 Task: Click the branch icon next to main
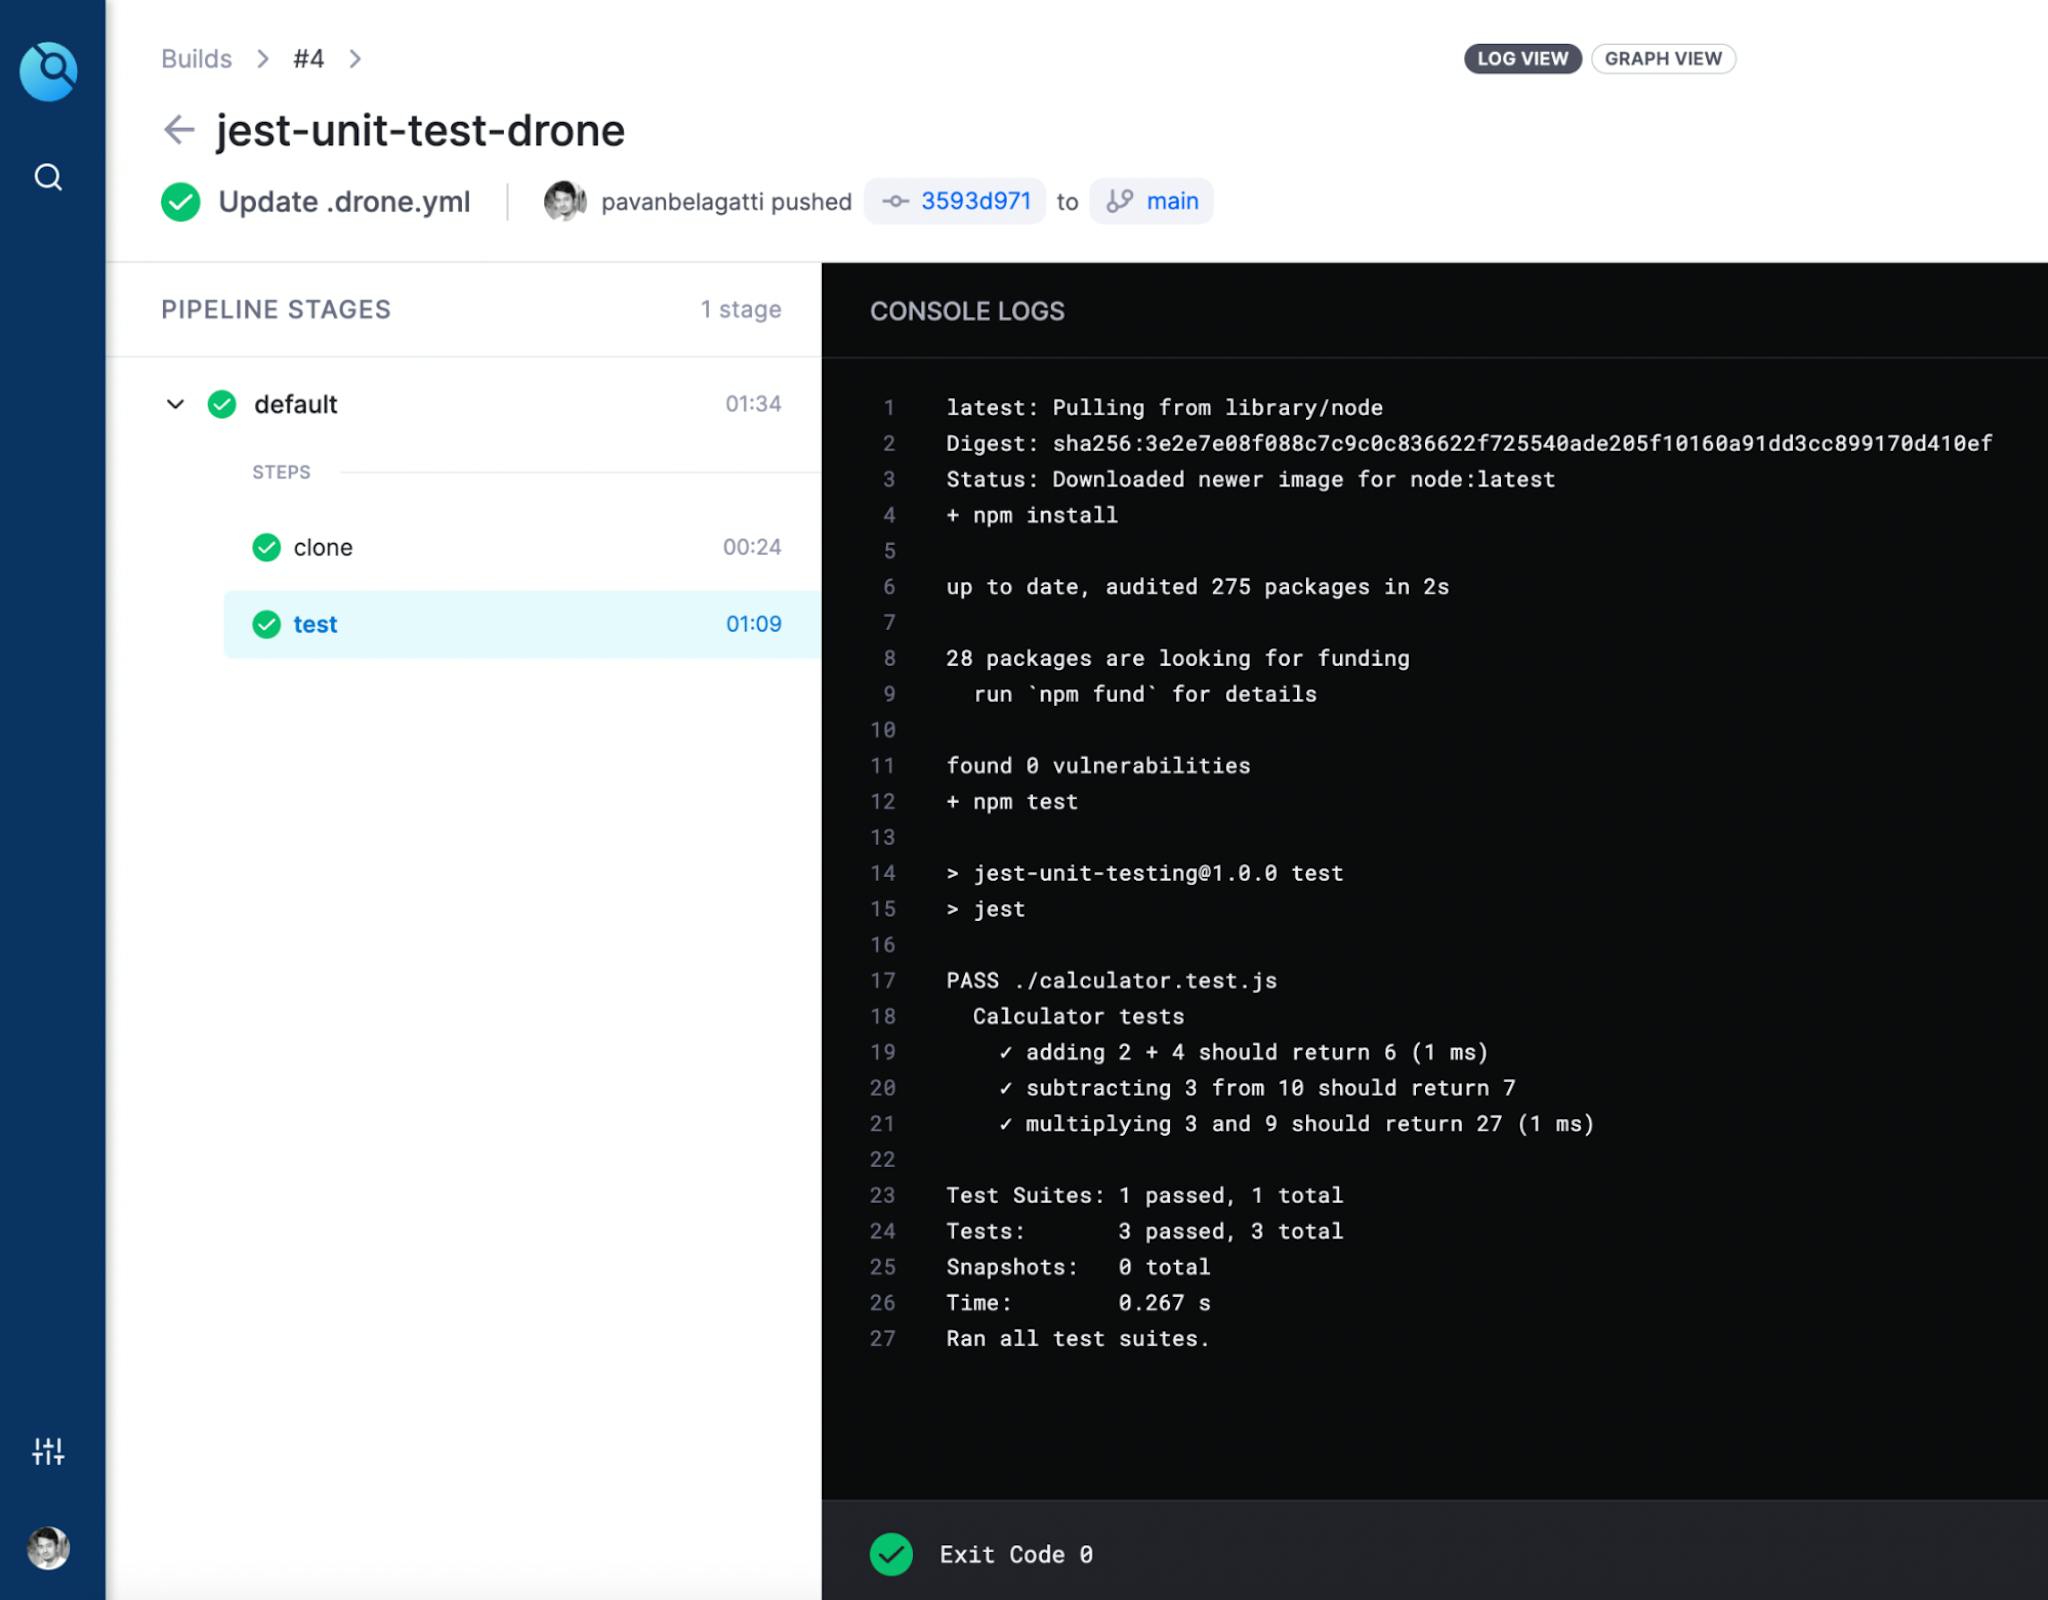(1120, 202)
